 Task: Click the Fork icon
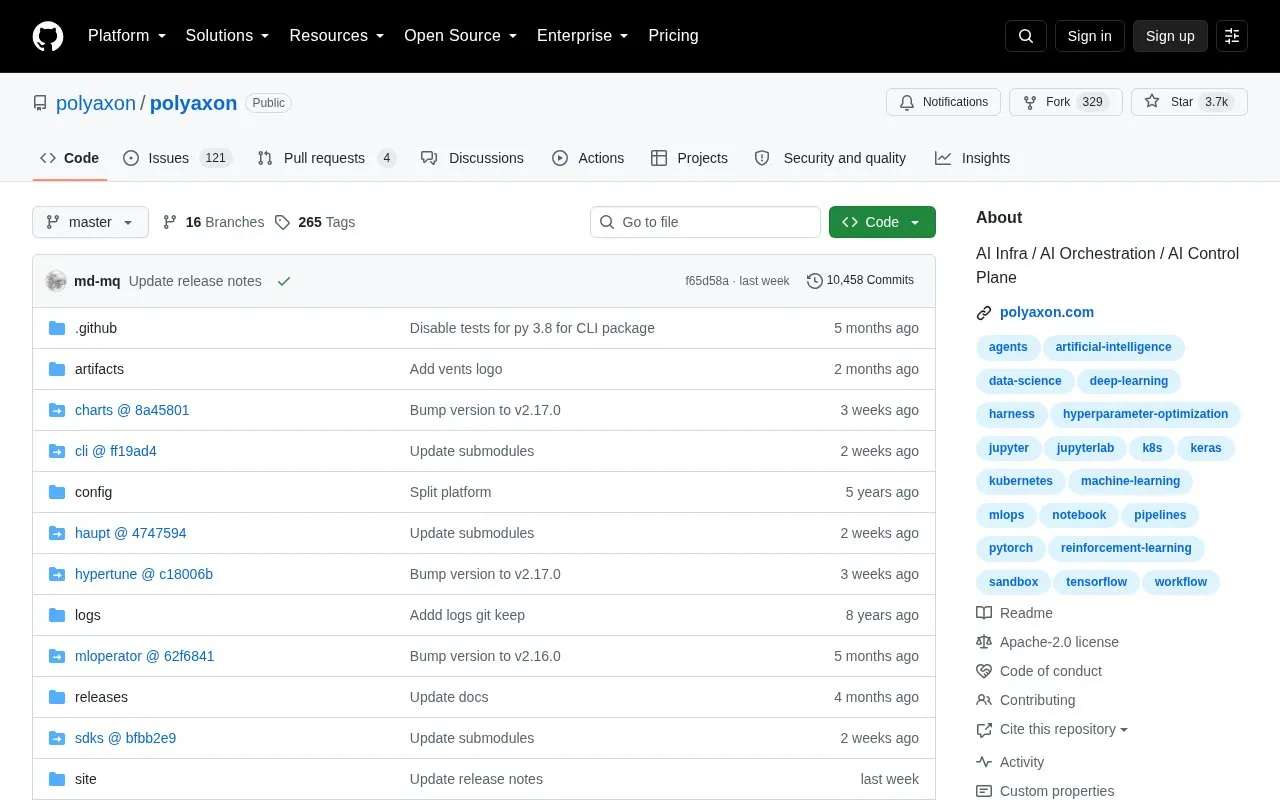click(1030, 102)
